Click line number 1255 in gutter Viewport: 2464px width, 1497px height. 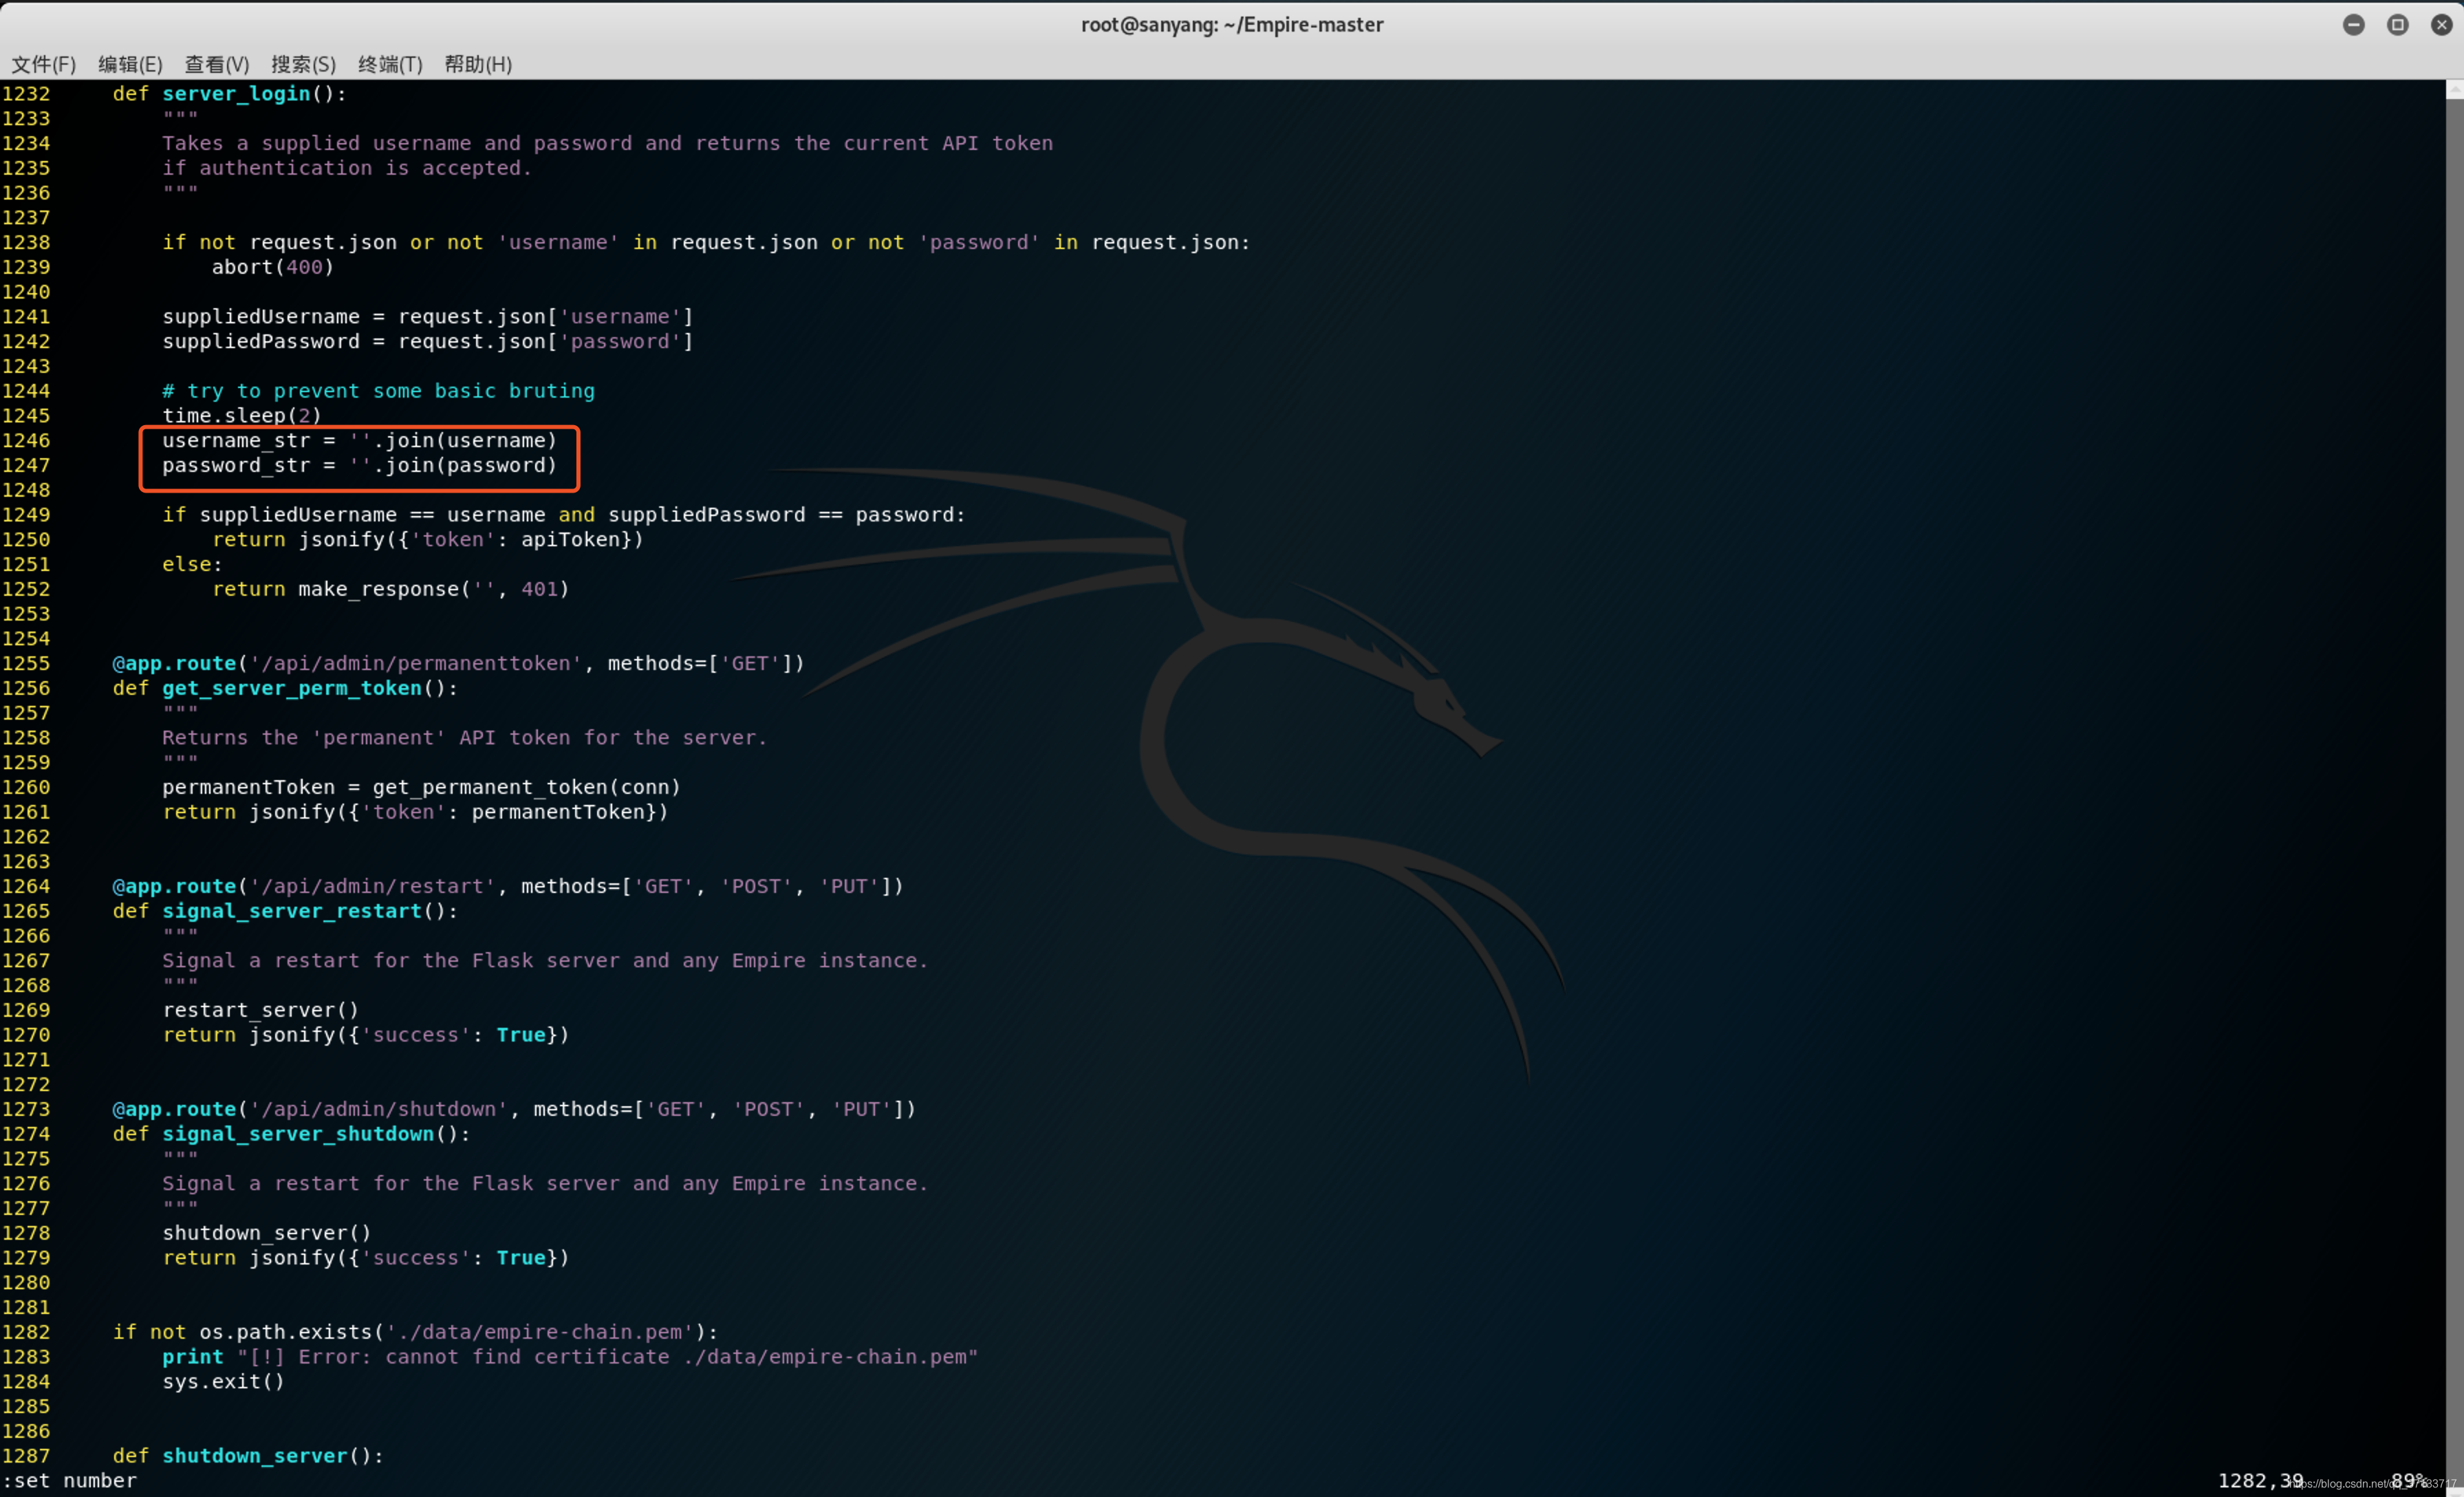[26, 663]
